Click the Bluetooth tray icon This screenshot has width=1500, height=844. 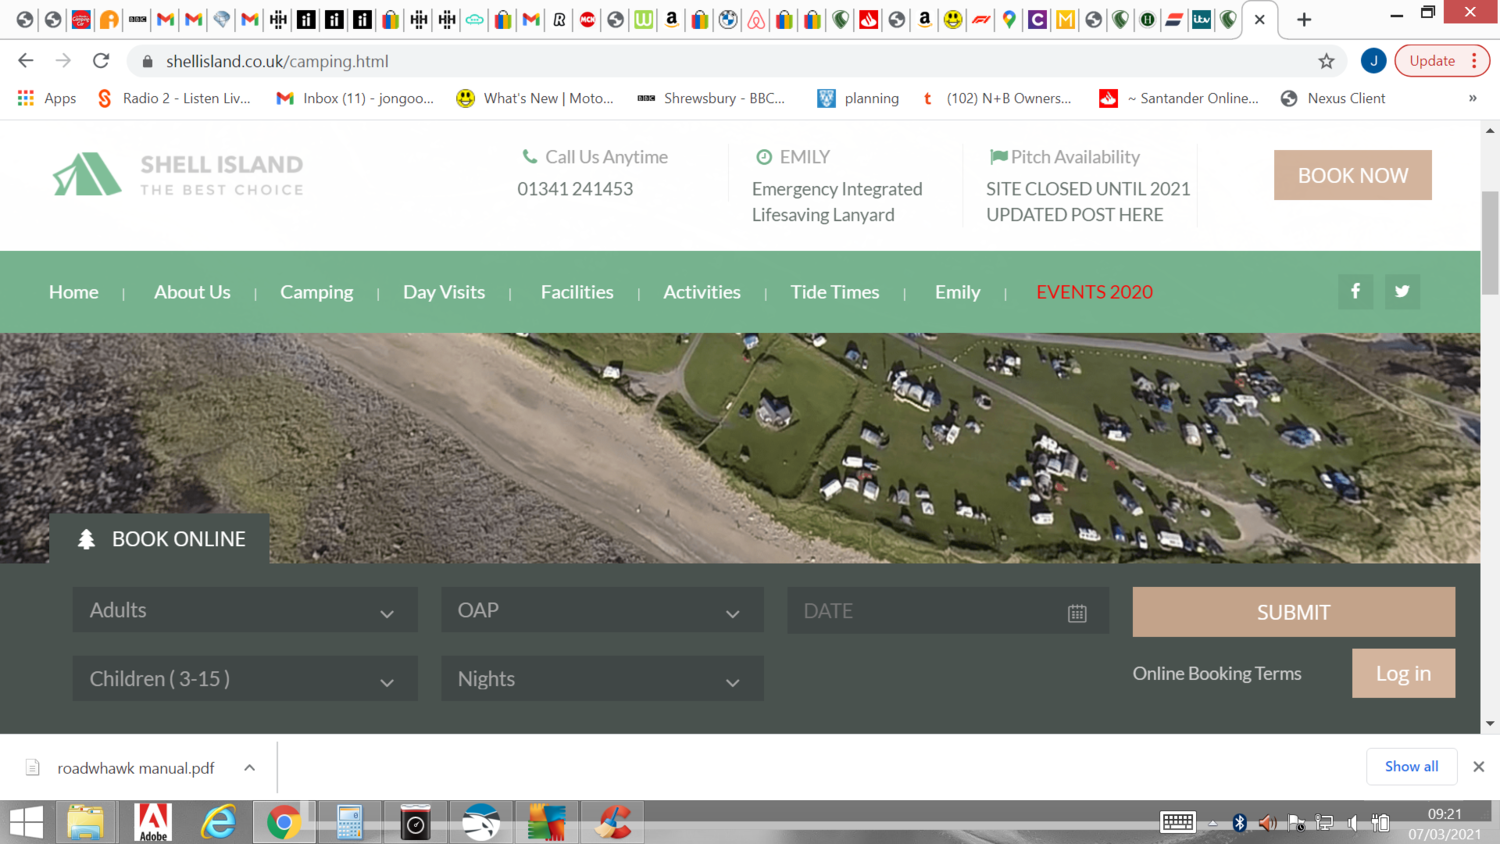[x=1239, y=823]
